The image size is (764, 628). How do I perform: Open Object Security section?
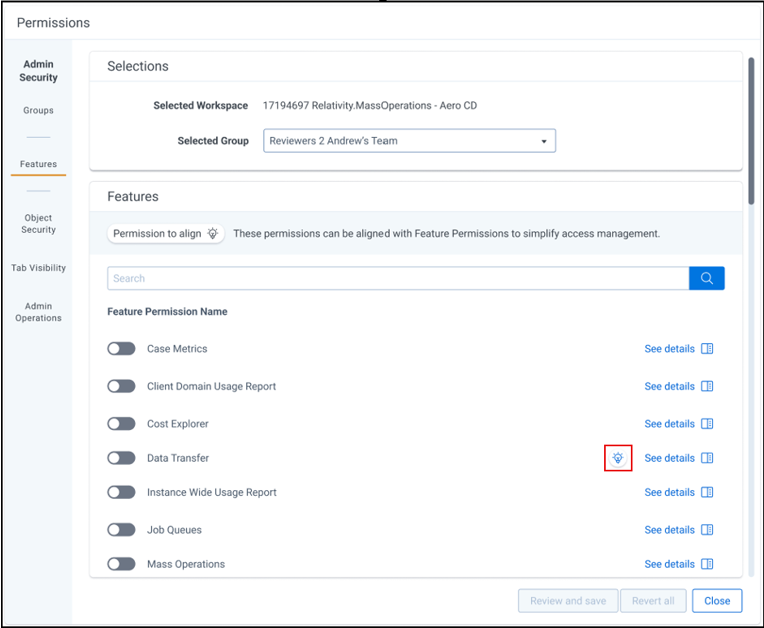[x=38, y=224]
